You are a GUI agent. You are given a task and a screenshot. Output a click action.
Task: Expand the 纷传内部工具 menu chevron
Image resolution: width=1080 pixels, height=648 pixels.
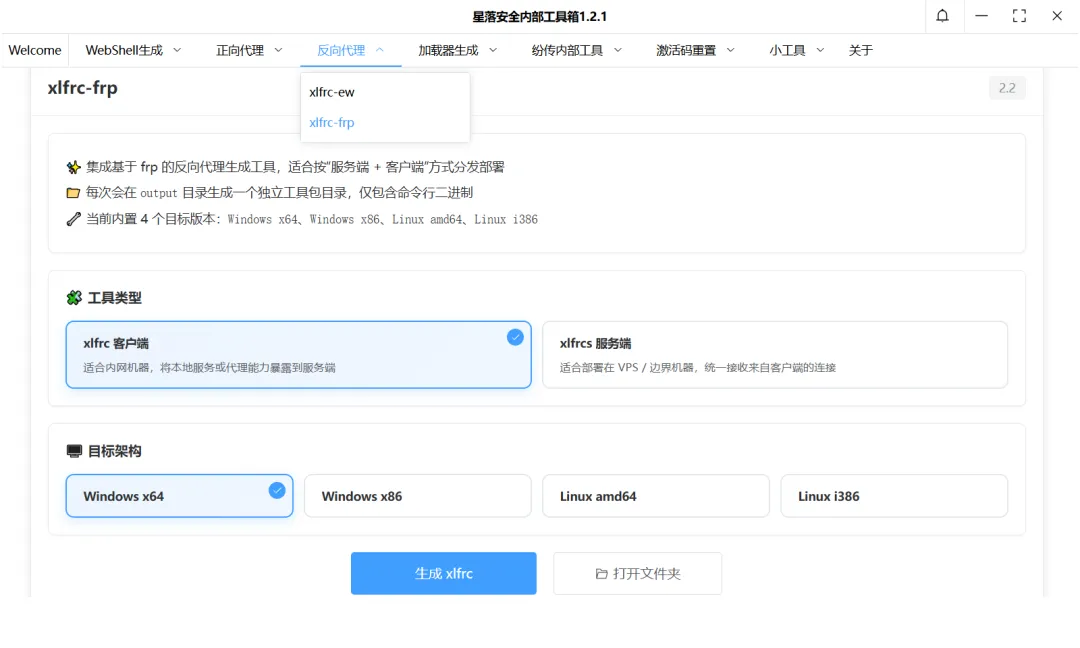point(618,50)
